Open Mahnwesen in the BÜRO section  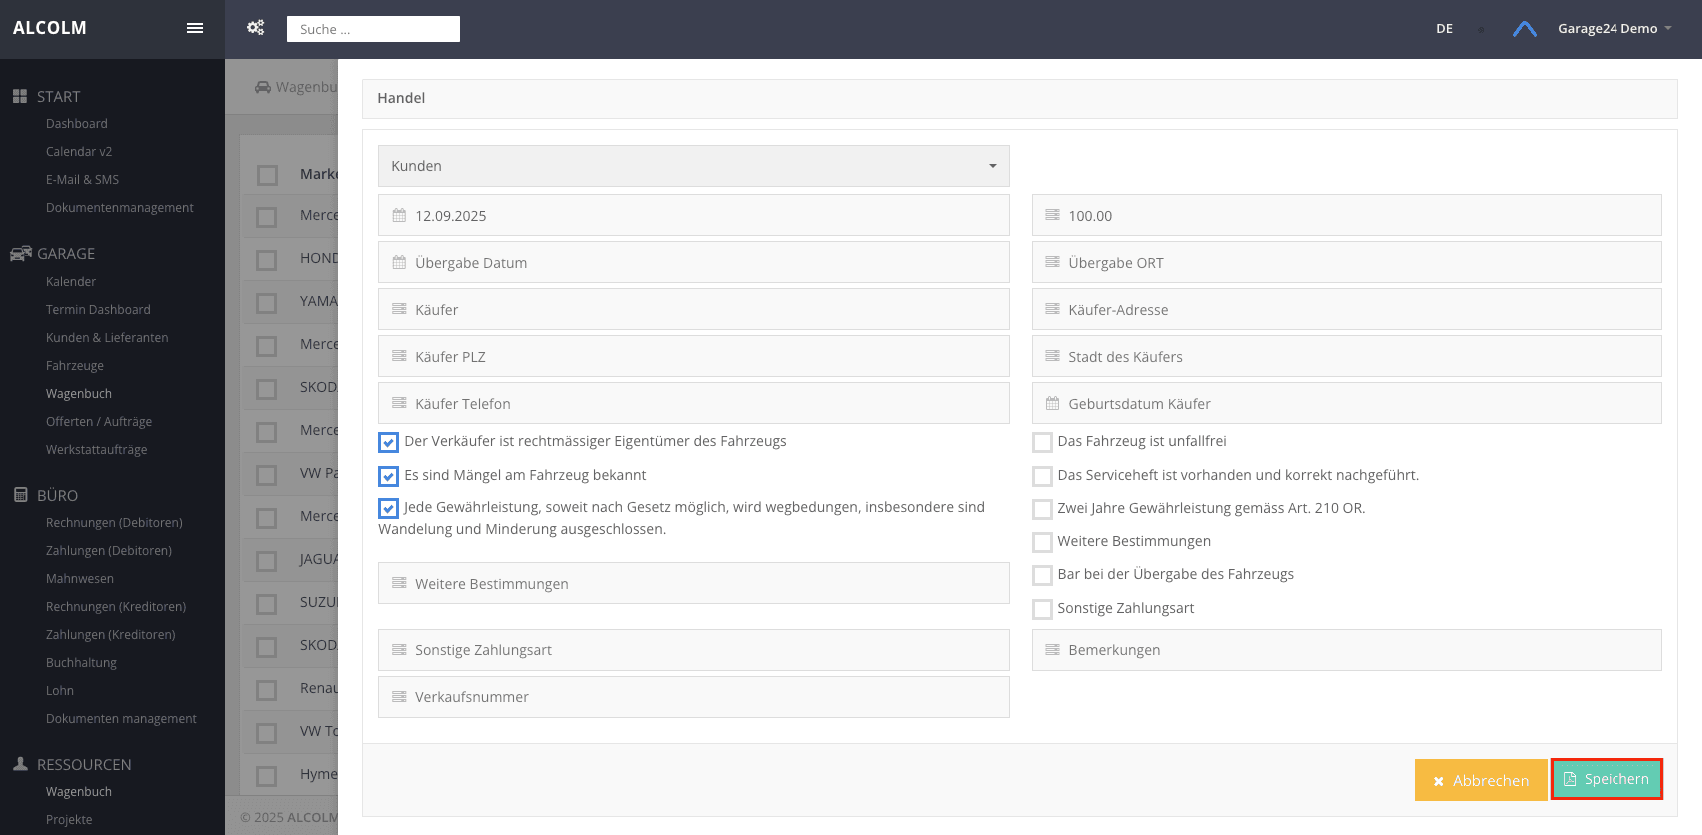(x=80, y=579)
